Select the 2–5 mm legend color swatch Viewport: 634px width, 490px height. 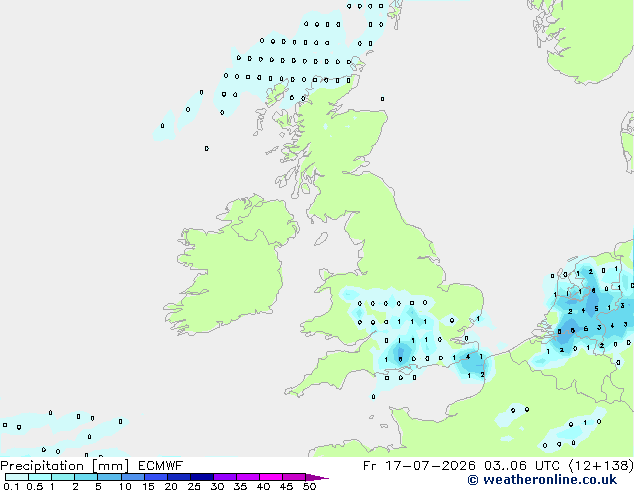(87, 477)
